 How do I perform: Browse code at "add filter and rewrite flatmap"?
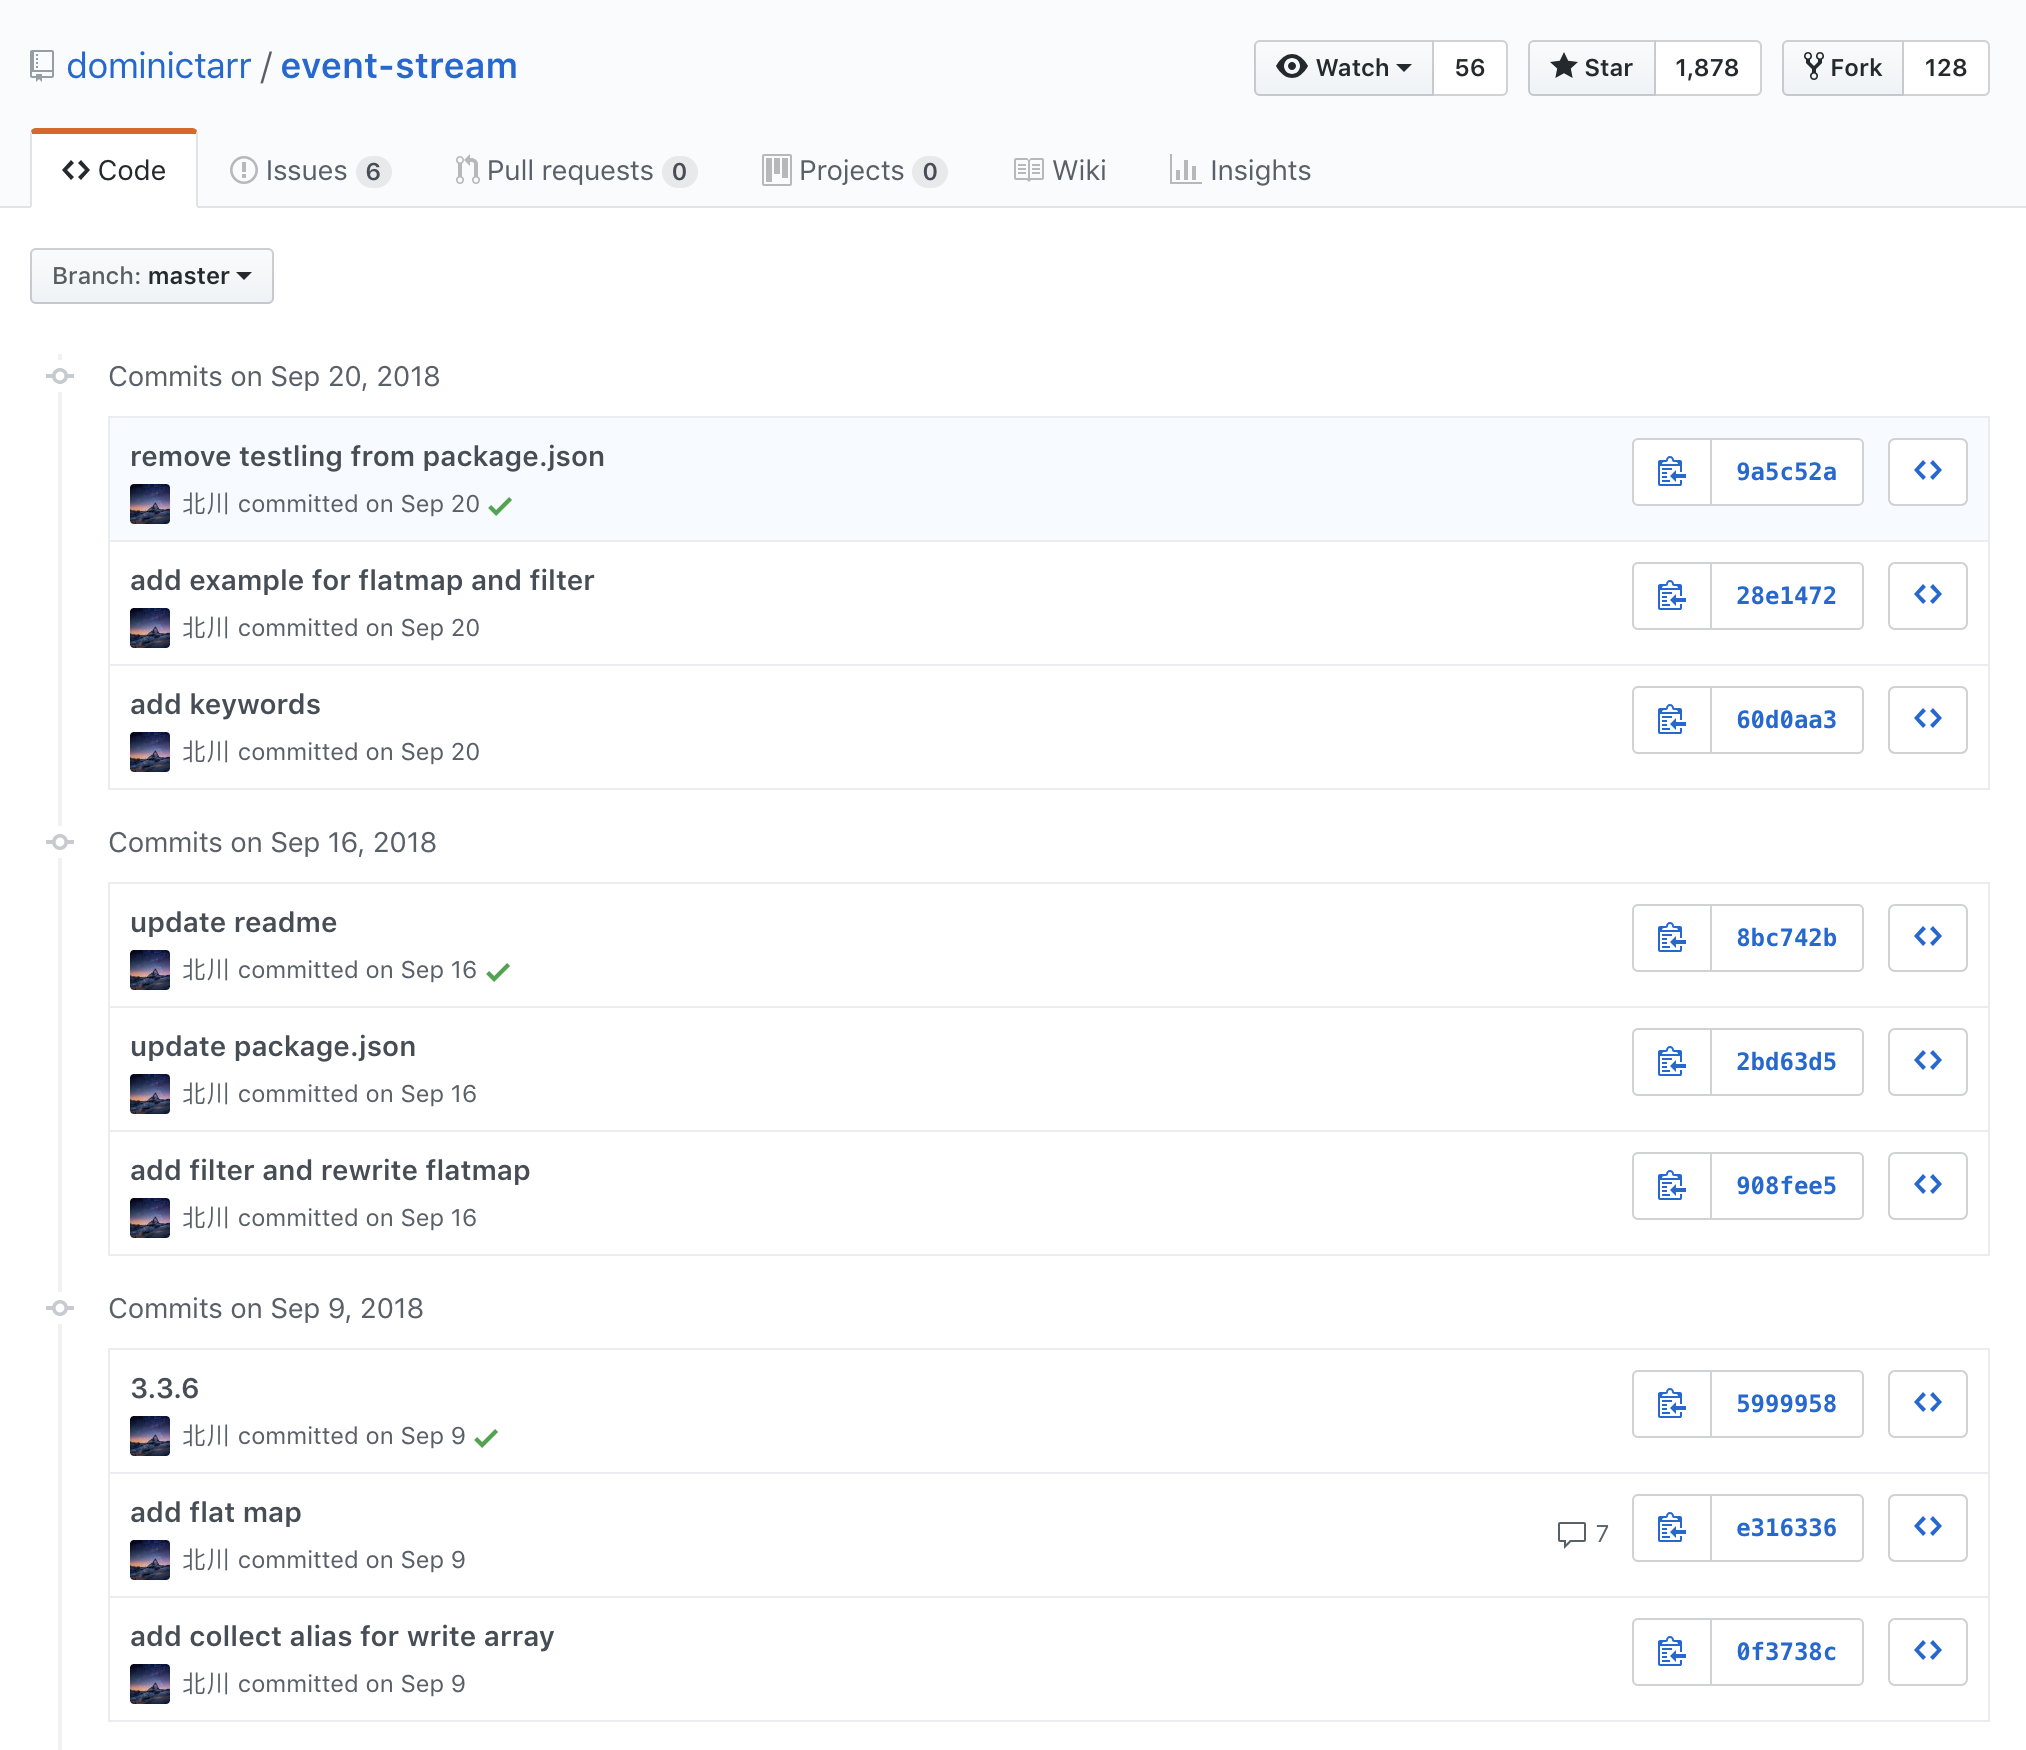(1927, 1185)
